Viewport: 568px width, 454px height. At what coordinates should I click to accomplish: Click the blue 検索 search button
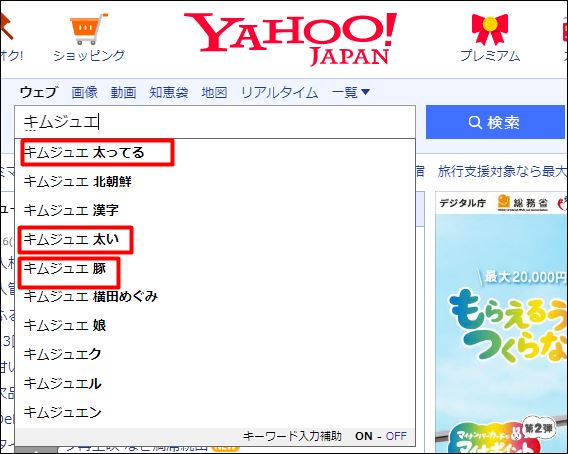(x=495, y=122)
